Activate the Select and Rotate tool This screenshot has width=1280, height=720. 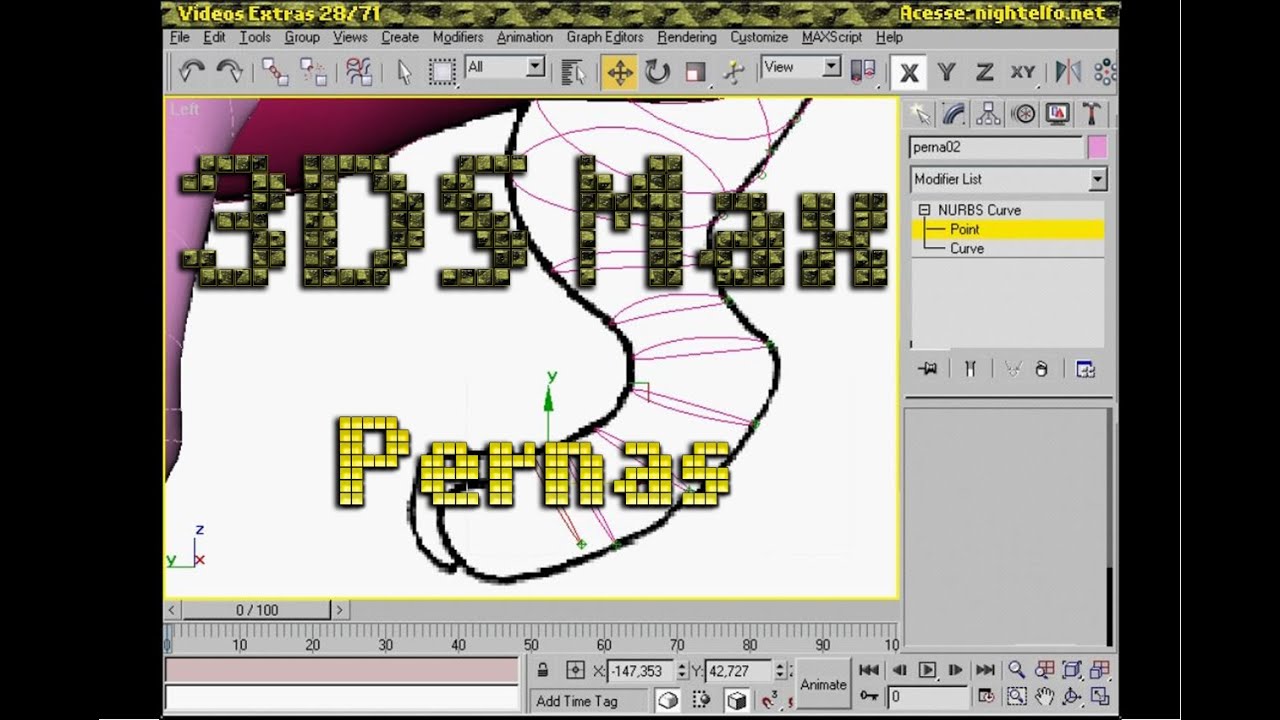point(657,71)
